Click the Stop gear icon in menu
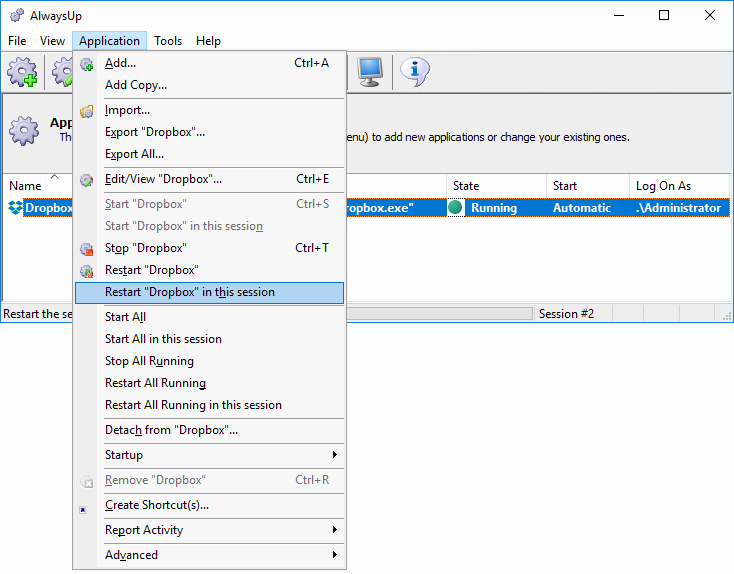The width and height of the screenshot is (734, 574). coord(87,249)
